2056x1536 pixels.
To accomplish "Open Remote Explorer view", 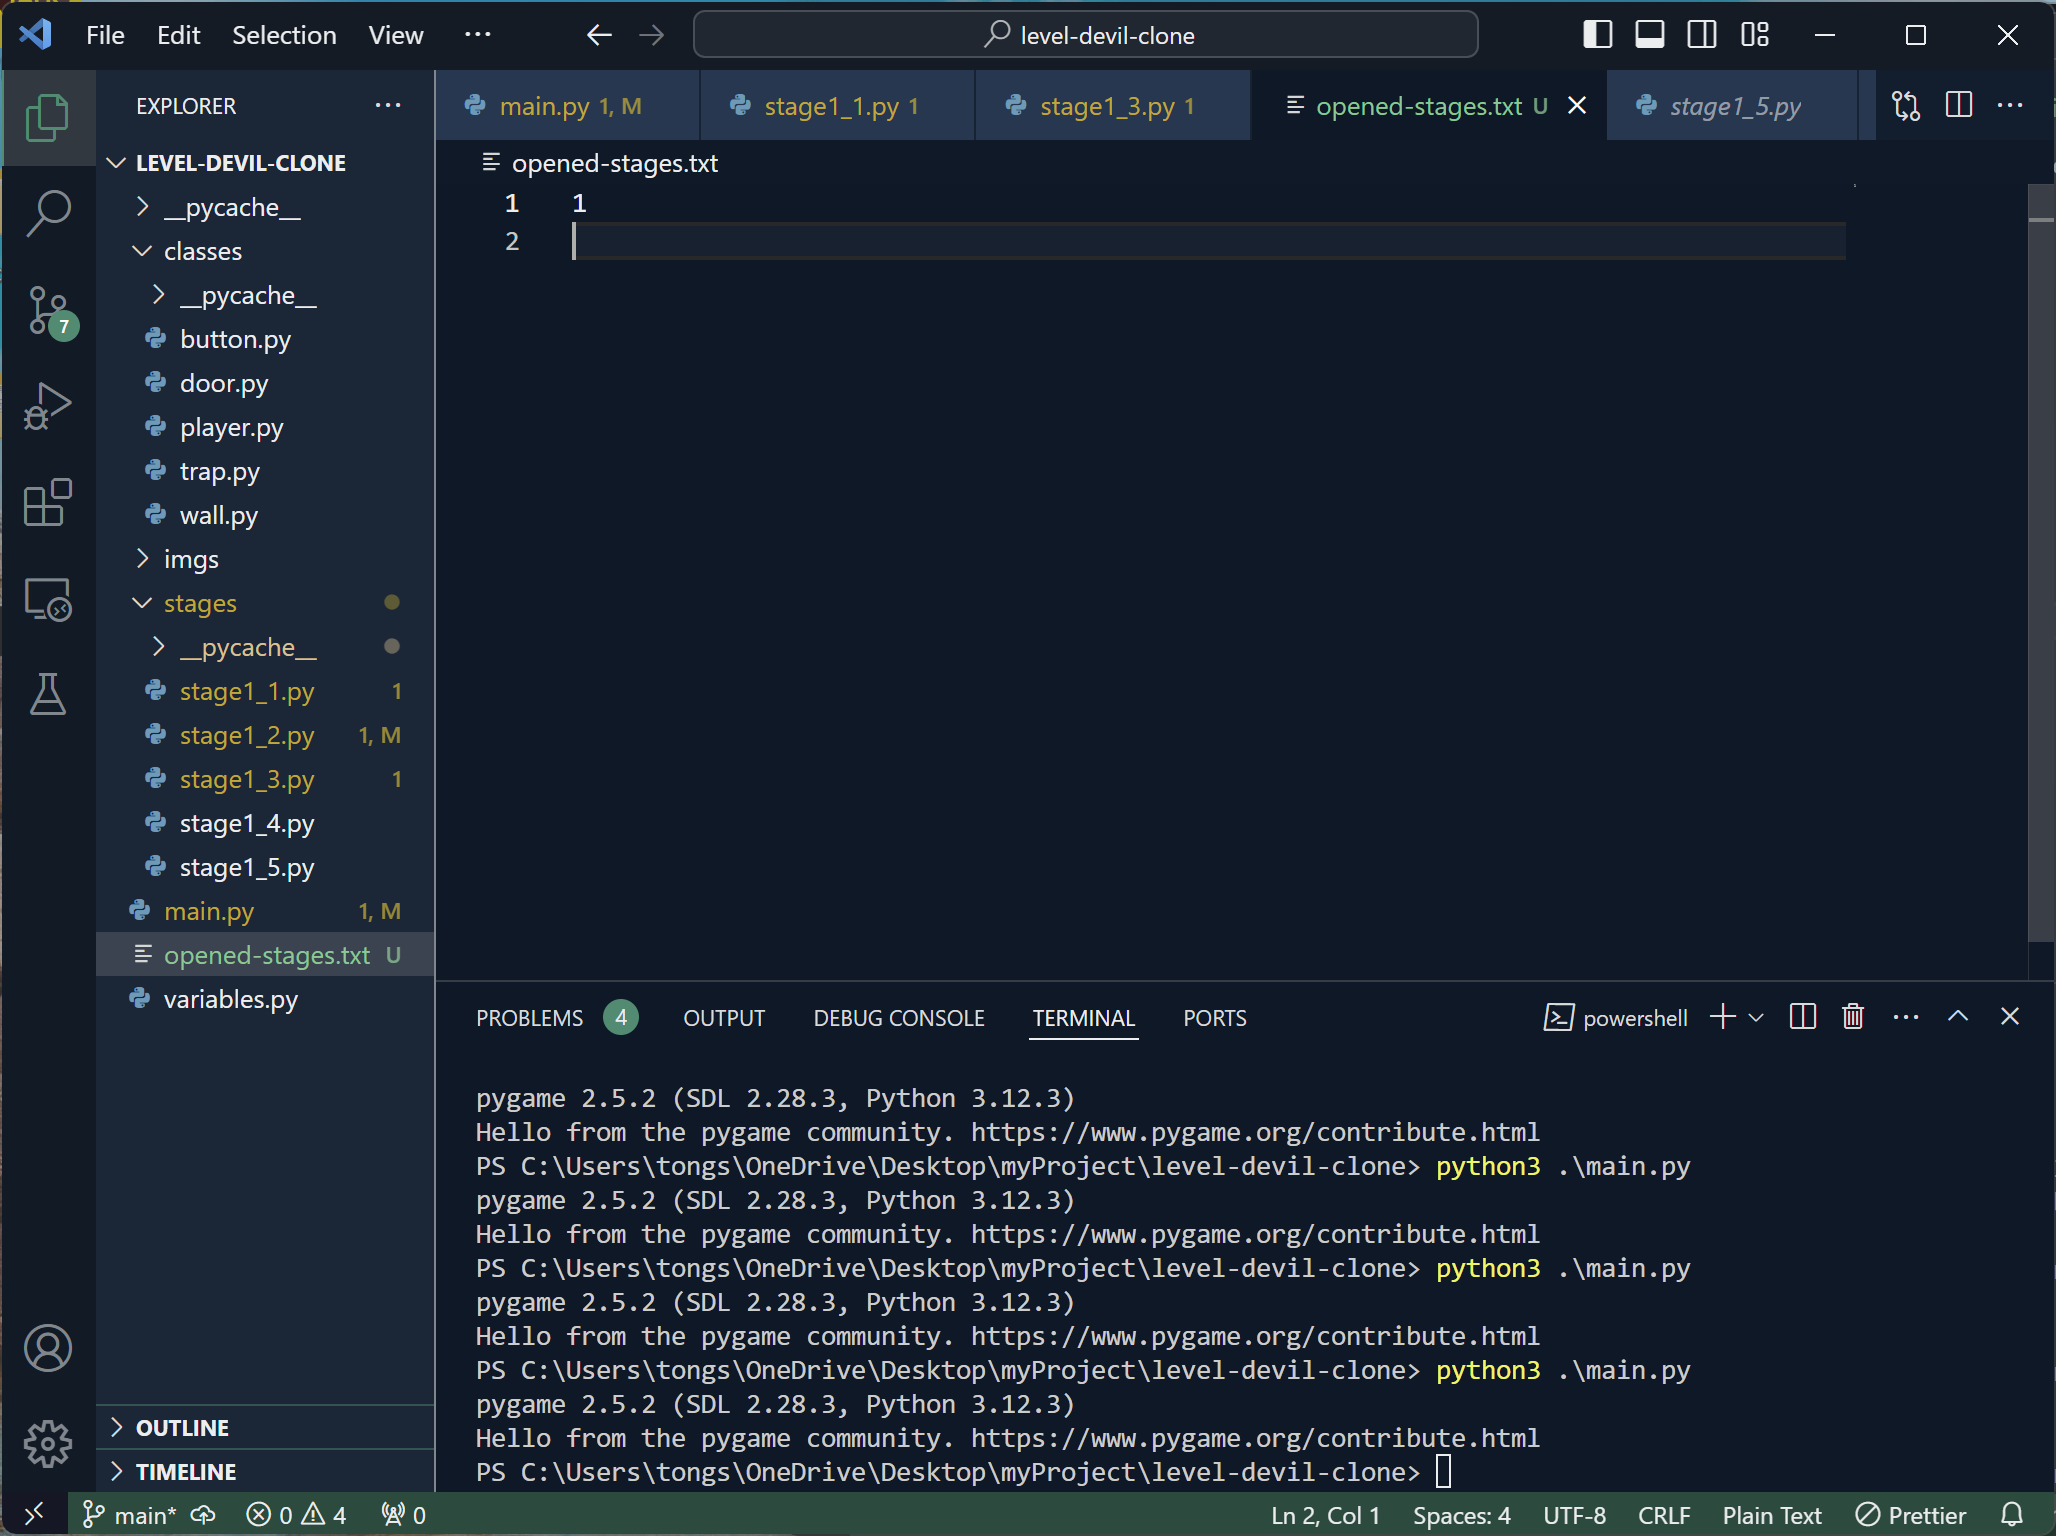I will click(x=47, y=599).
